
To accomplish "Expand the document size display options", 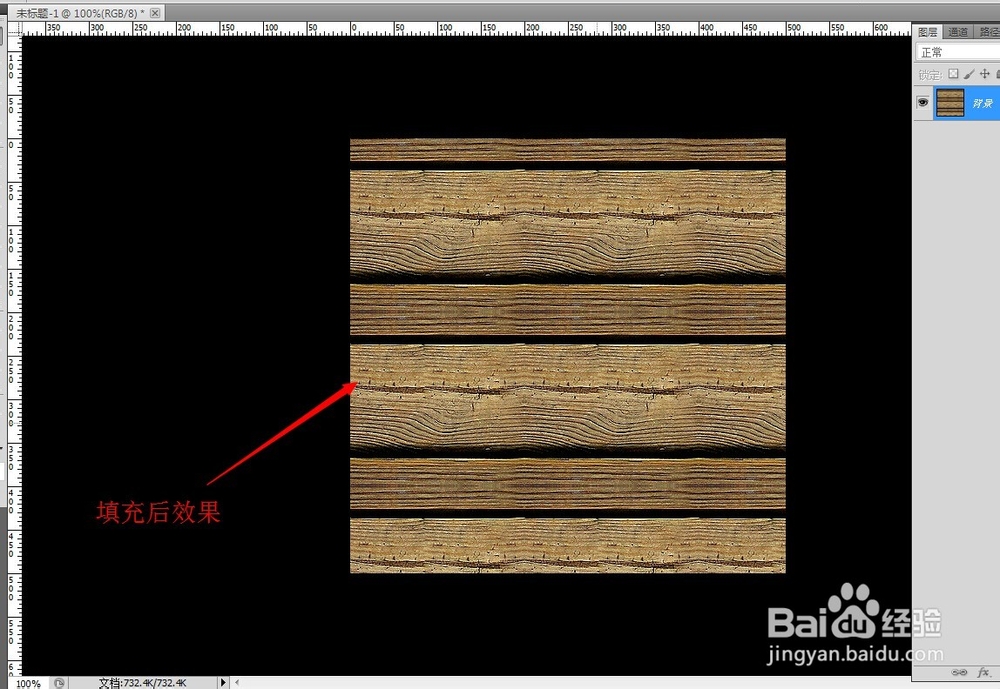I will [x=222, y=684].
